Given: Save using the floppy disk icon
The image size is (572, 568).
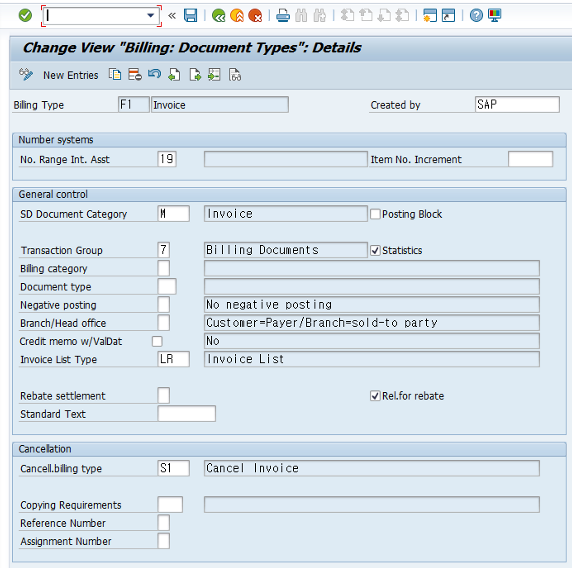Looking at the screenshot, I should click(x=190, y=16).
